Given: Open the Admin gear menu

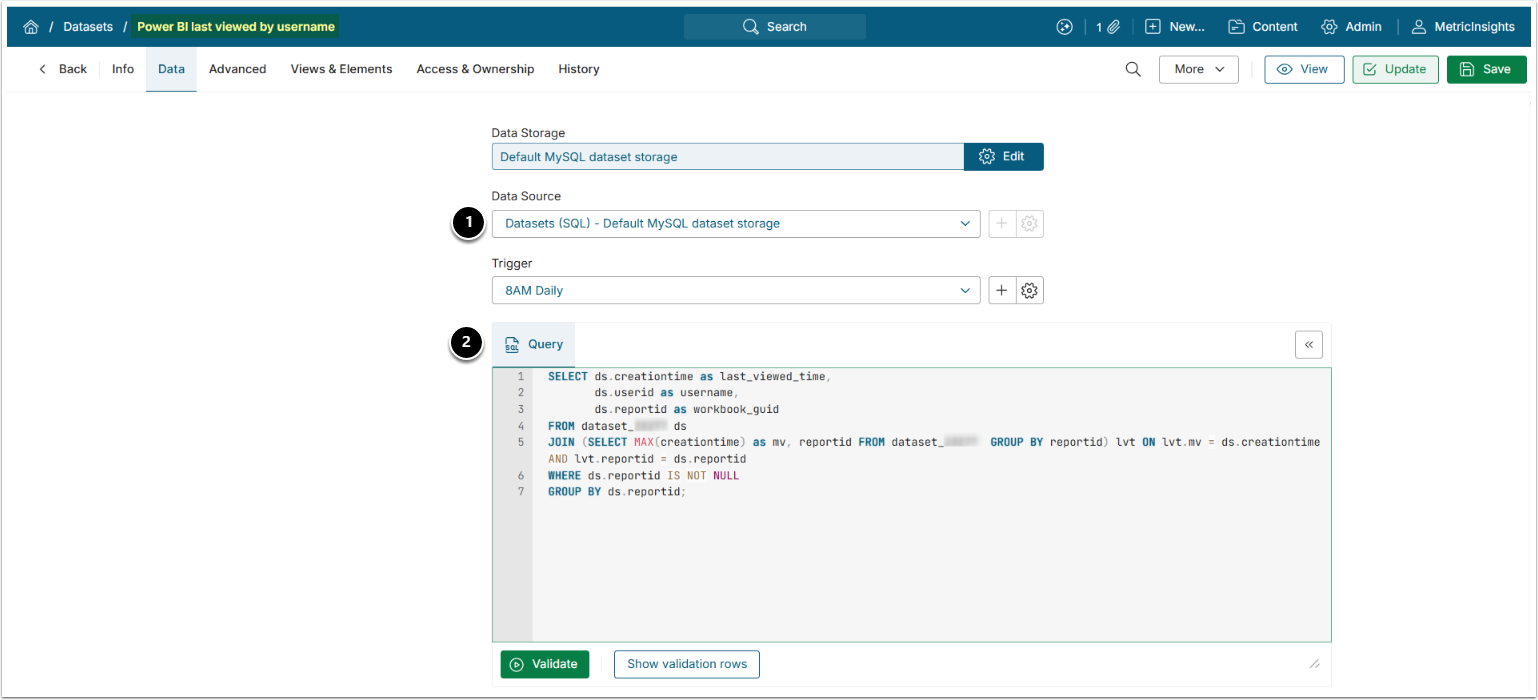Looking at the screenshot, I should tap(1351, 27).
